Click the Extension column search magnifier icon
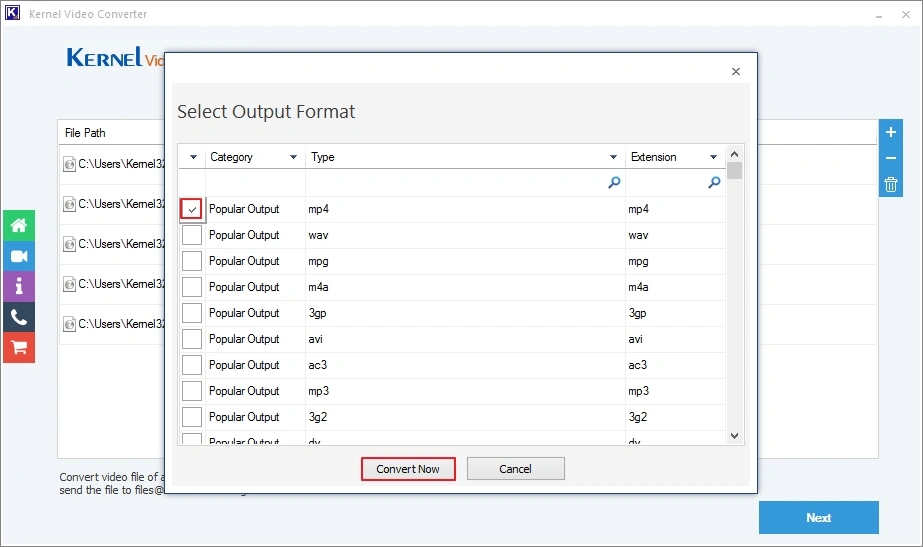Viewport: 923px width, 547px height. [x=714, y=183]
